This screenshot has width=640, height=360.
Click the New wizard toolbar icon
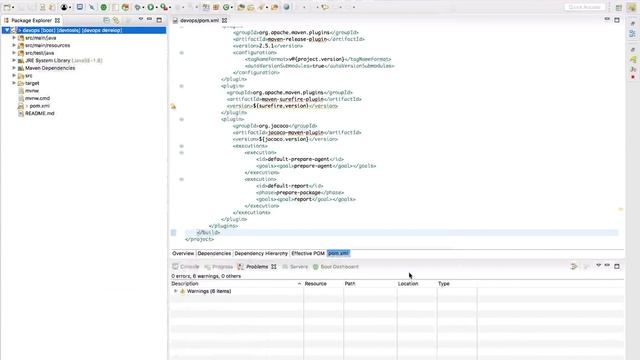pyautogui.click(x=7, y=7)
